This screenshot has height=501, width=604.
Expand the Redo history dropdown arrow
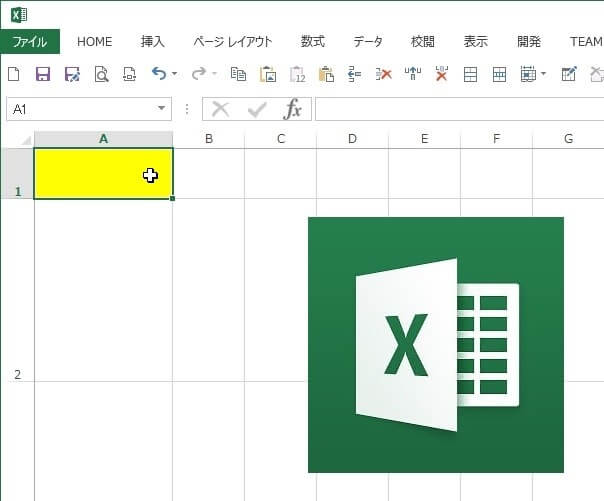(214, 74)
